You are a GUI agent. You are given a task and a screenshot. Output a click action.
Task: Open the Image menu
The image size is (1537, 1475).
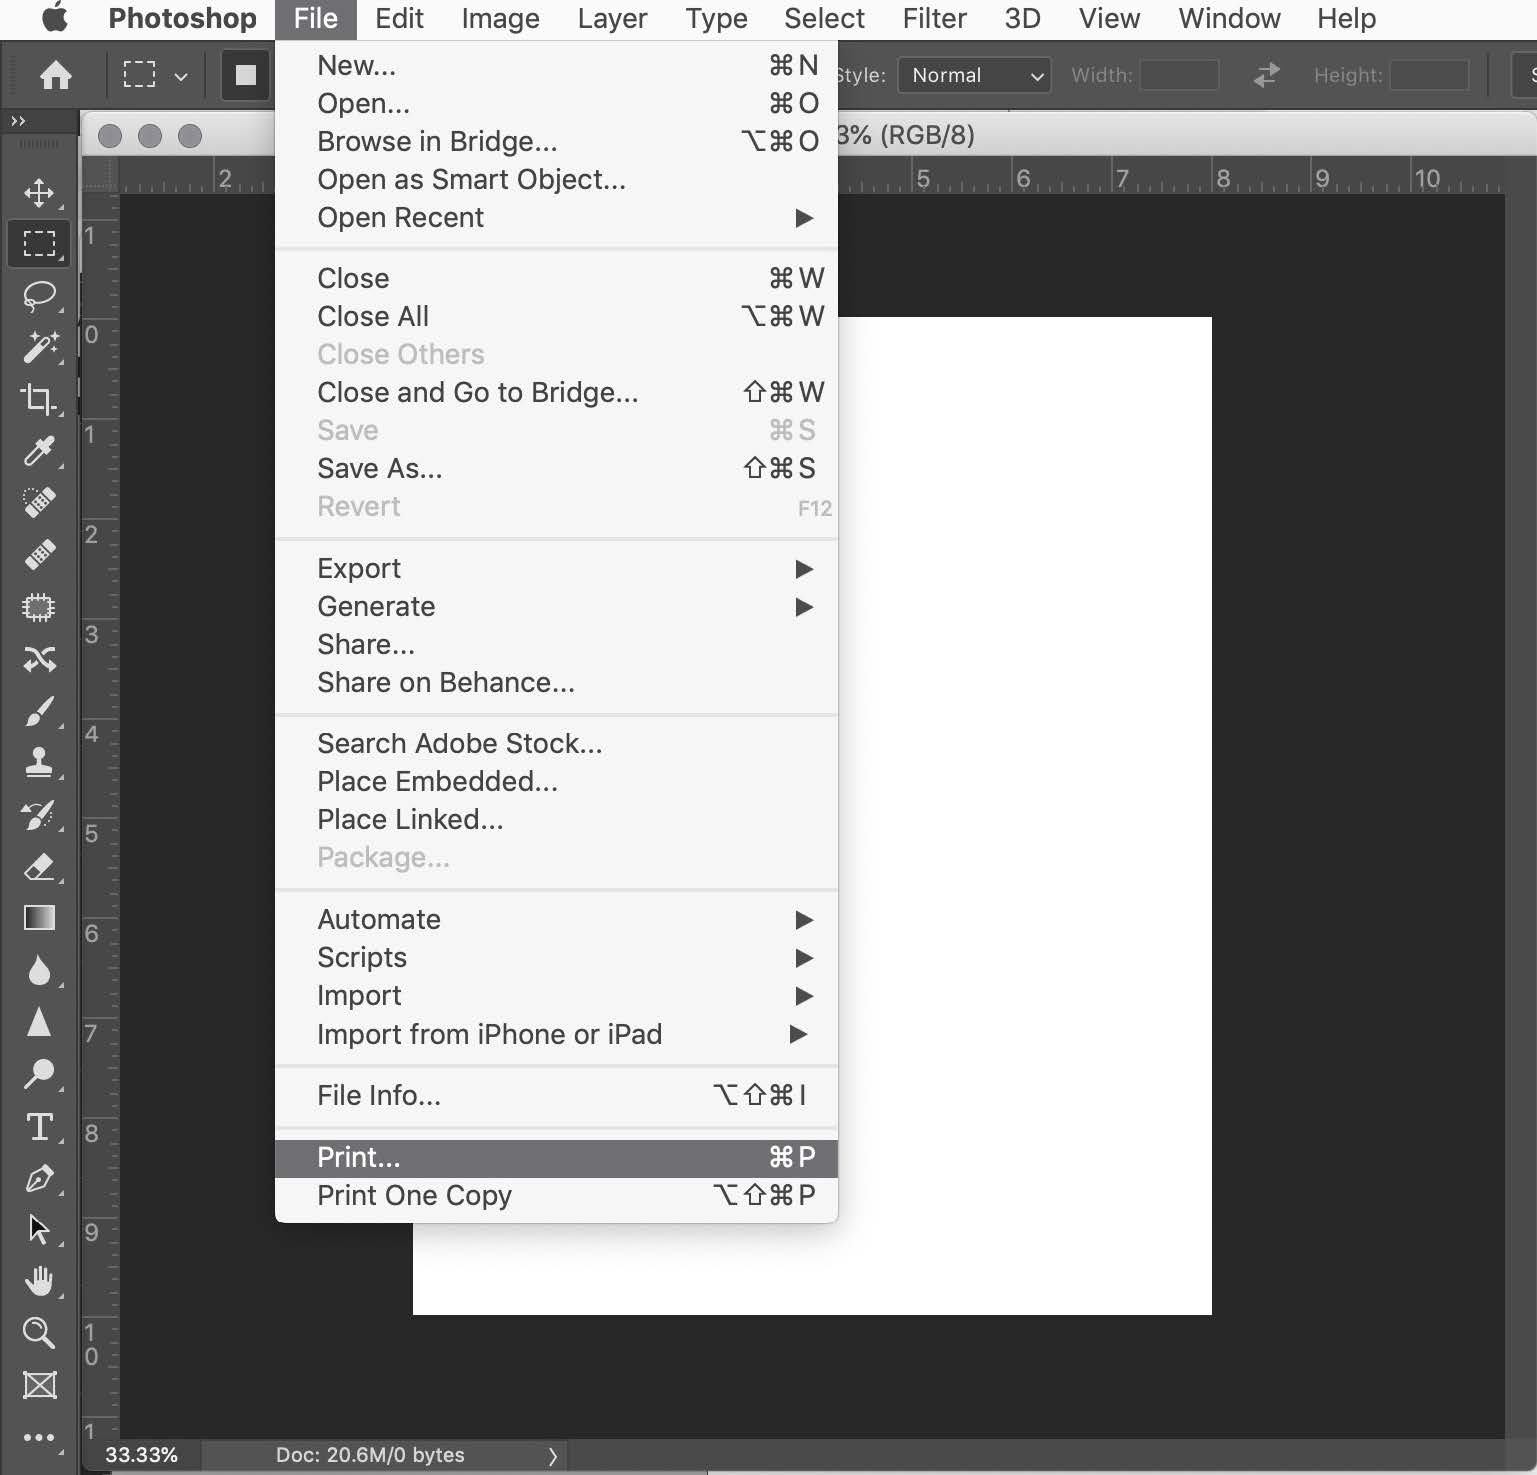click(500, 18)
